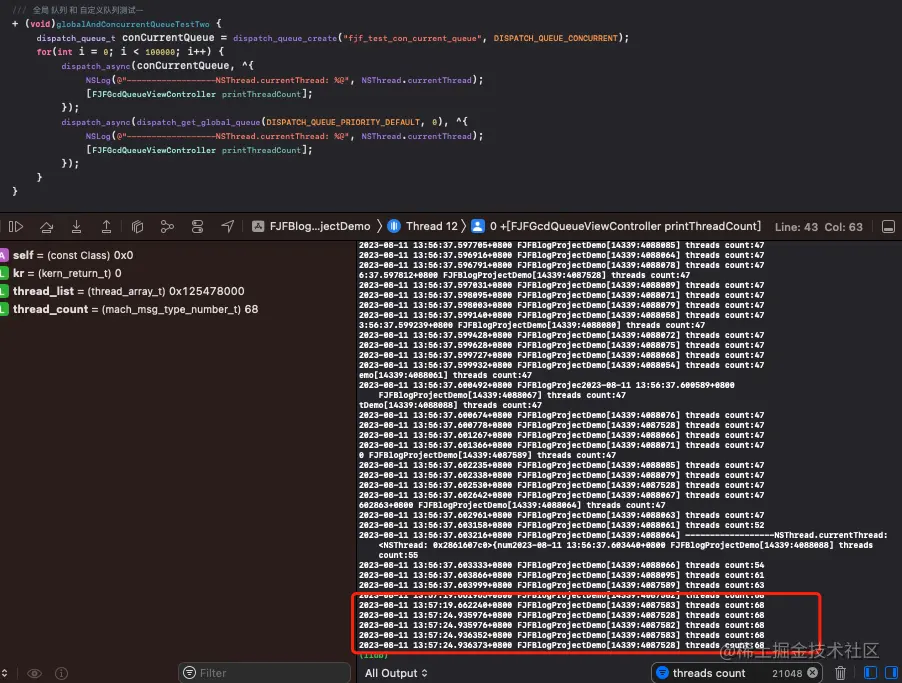
Task: Click console line with threads count:61
Action: [x=561, y=575]
